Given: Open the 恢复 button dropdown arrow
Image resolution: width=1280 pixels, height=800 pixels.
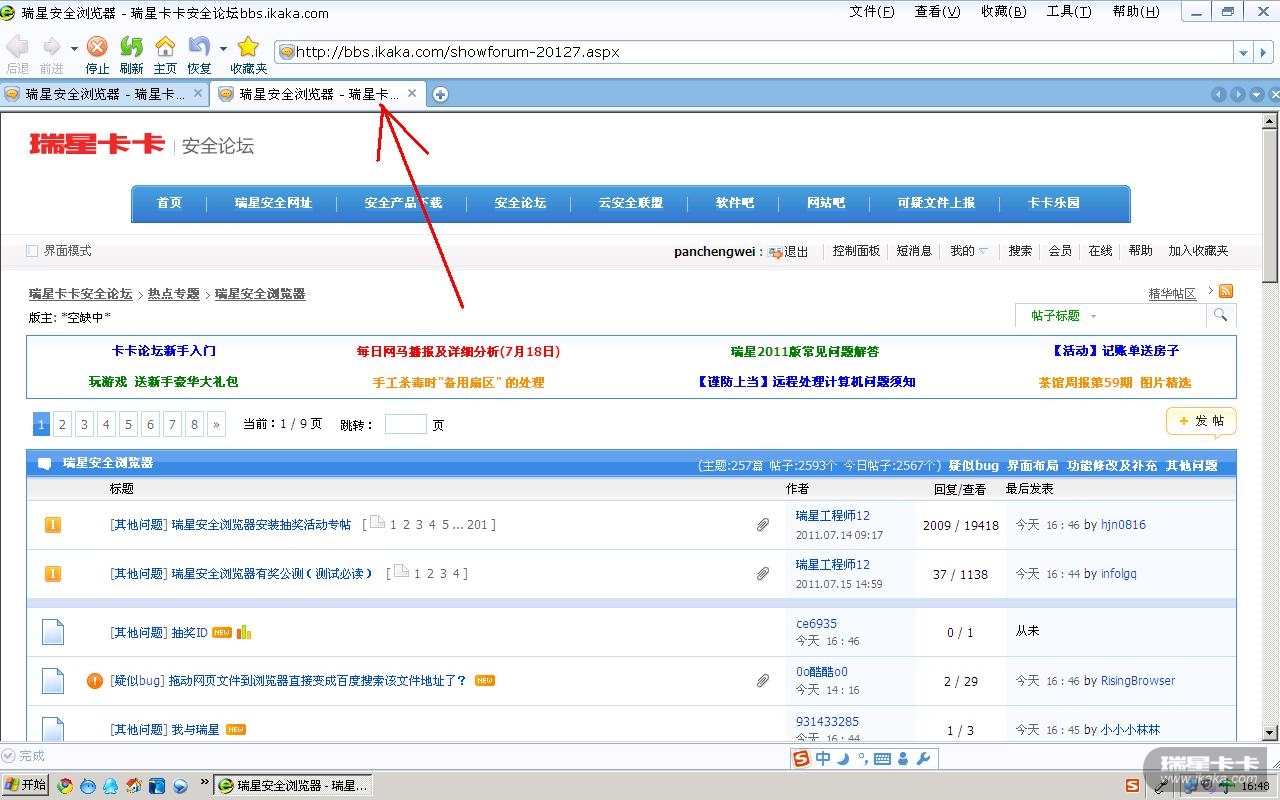Looking at the screenshot, I should click(x=223, y=48).
